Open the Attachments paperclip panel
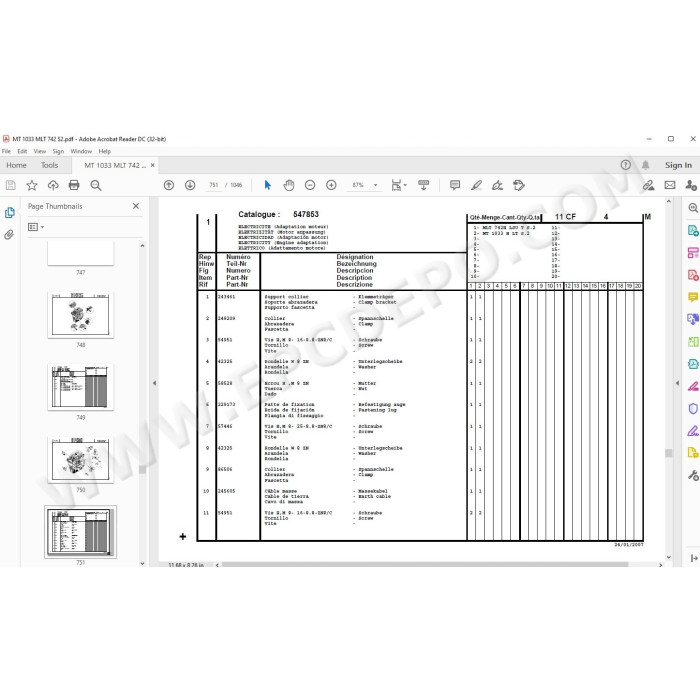This screenshot has height=700, width=700. pyautogui.click(x=9, y=235)
